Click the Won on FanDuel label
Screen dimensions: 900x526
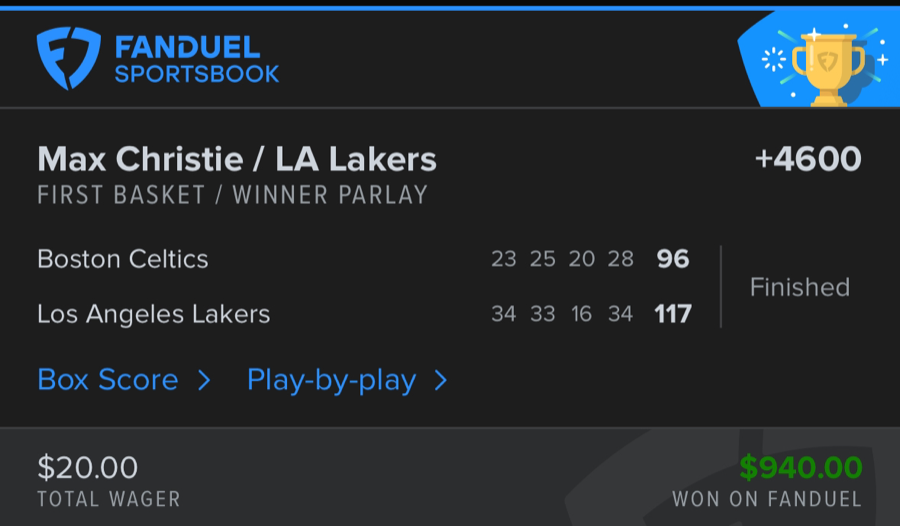767,498
